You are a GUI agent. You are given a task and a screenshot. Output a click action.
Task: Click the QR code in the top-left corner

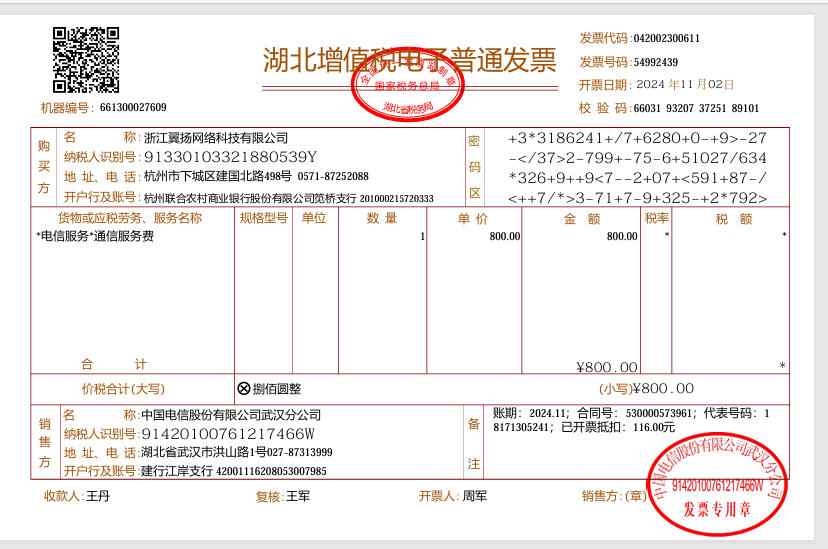[86, 60]
